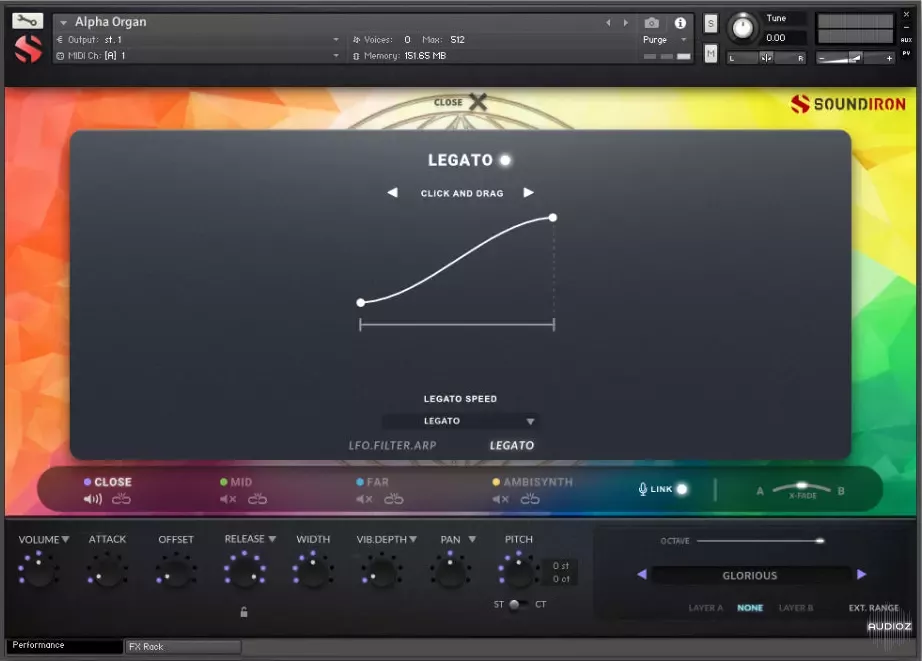Click the GLORIOUS preset name

tap(750, 575)
